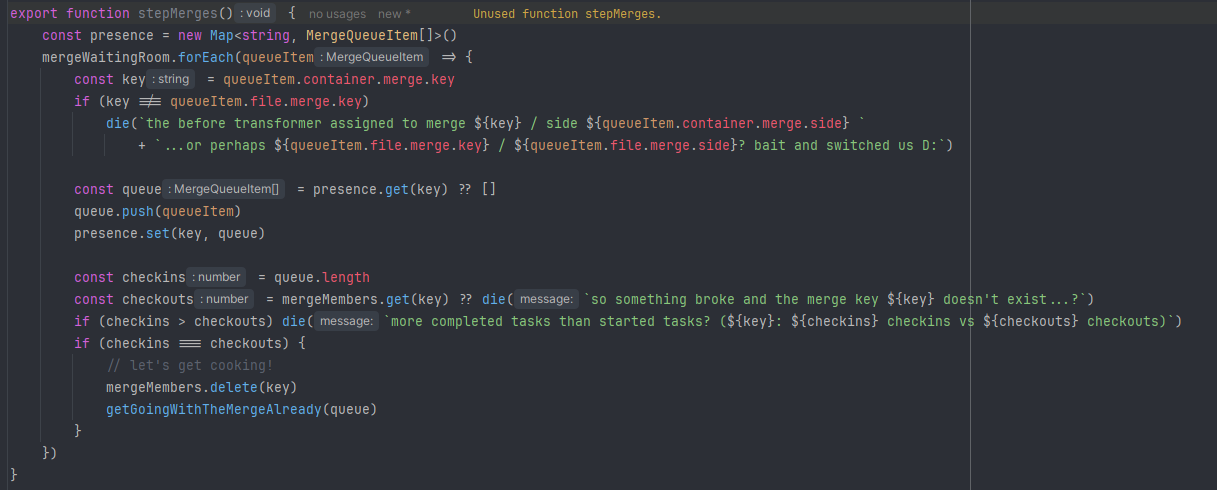1217x490 pixels.
Task: Click "message:" hint on checkins > checkouts line
Action: 345,321
